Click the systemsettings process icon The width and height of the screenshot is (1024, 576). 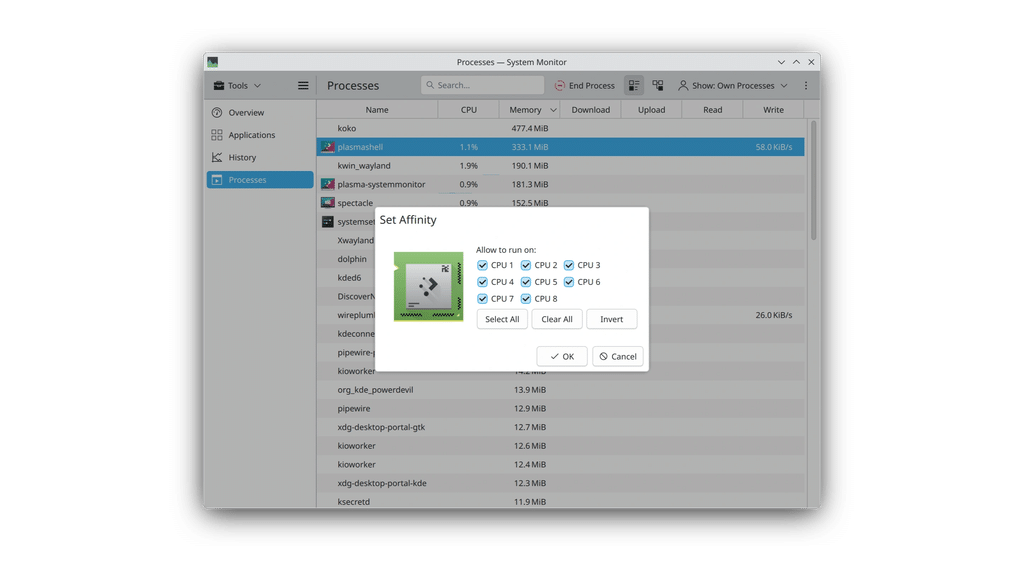tap(328, 221)
